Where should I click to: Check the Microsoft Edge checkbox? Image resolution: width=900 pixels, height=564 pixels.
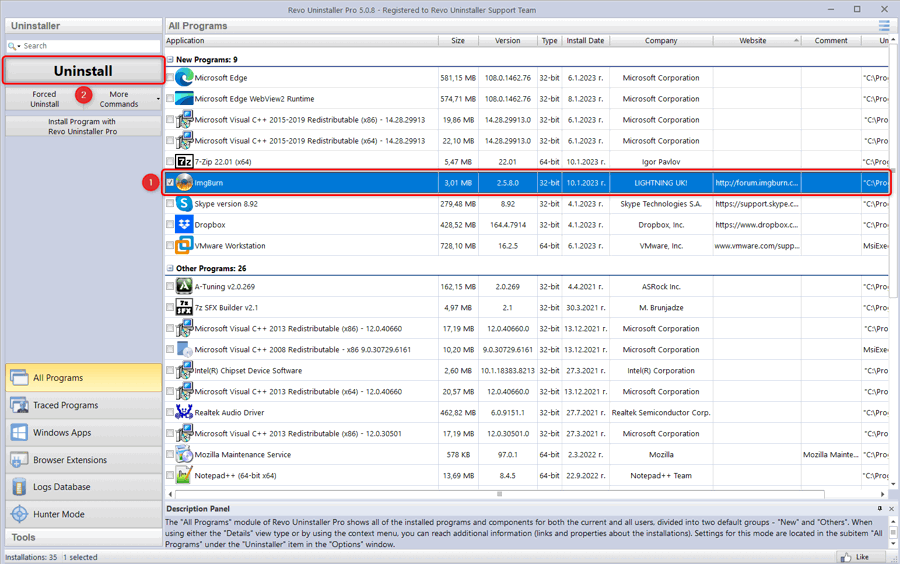pyautogui.click(x=170, y=77)
